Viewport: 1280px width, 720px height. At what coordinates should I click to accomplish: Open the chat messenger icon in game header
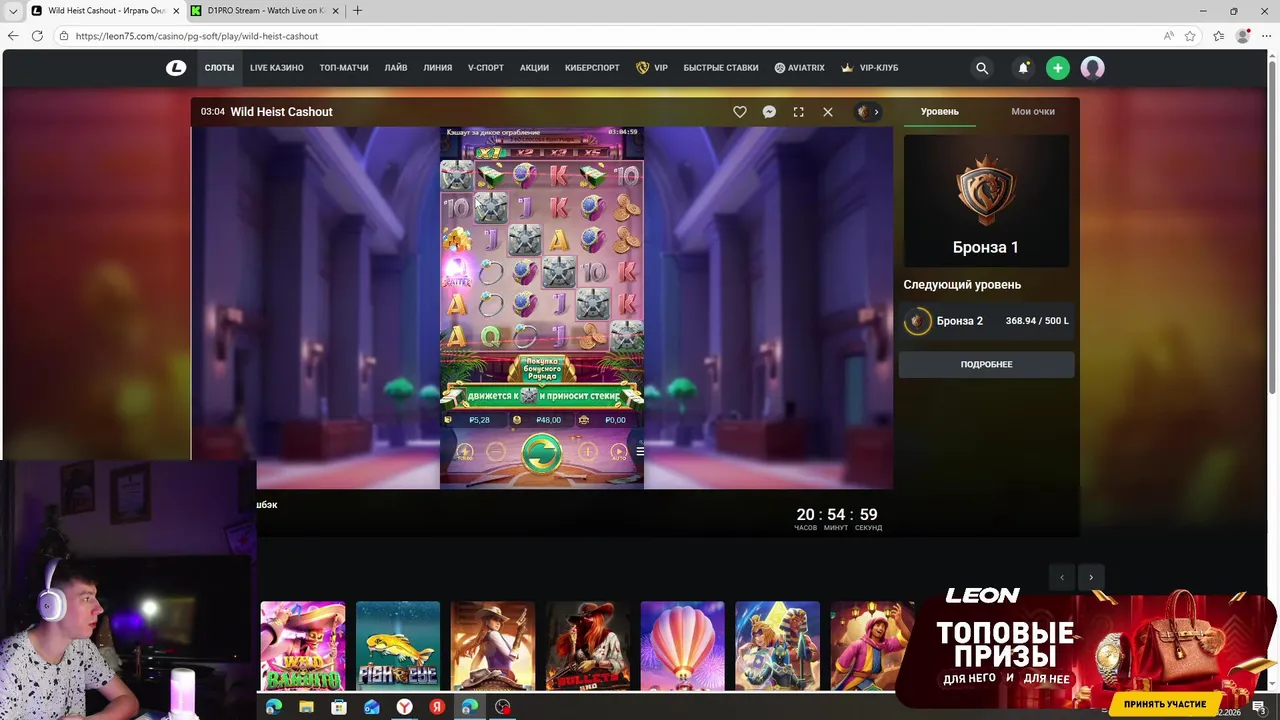coord(769,112)
